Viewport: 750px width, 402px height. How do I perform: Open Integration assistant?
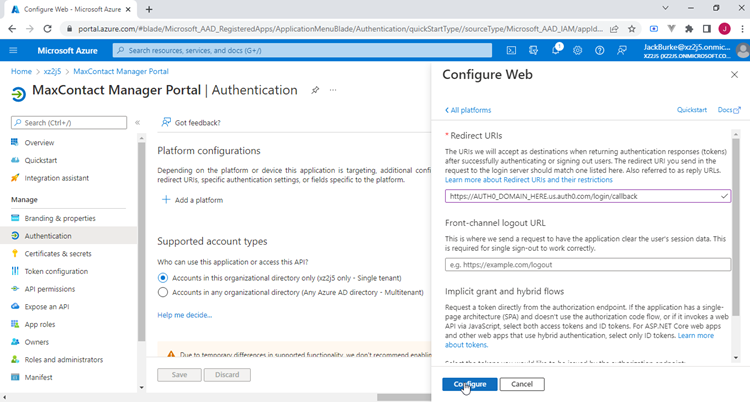[56, 178]
